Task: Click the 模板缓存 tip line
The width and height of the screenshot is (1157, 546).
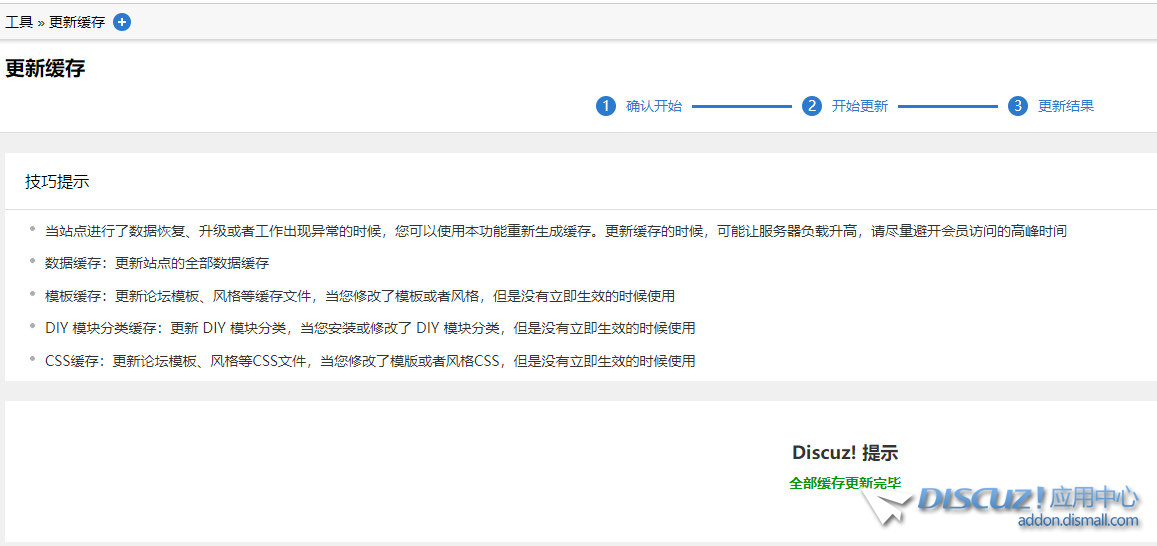Action: pyautogui.click(x=360, y=296)
